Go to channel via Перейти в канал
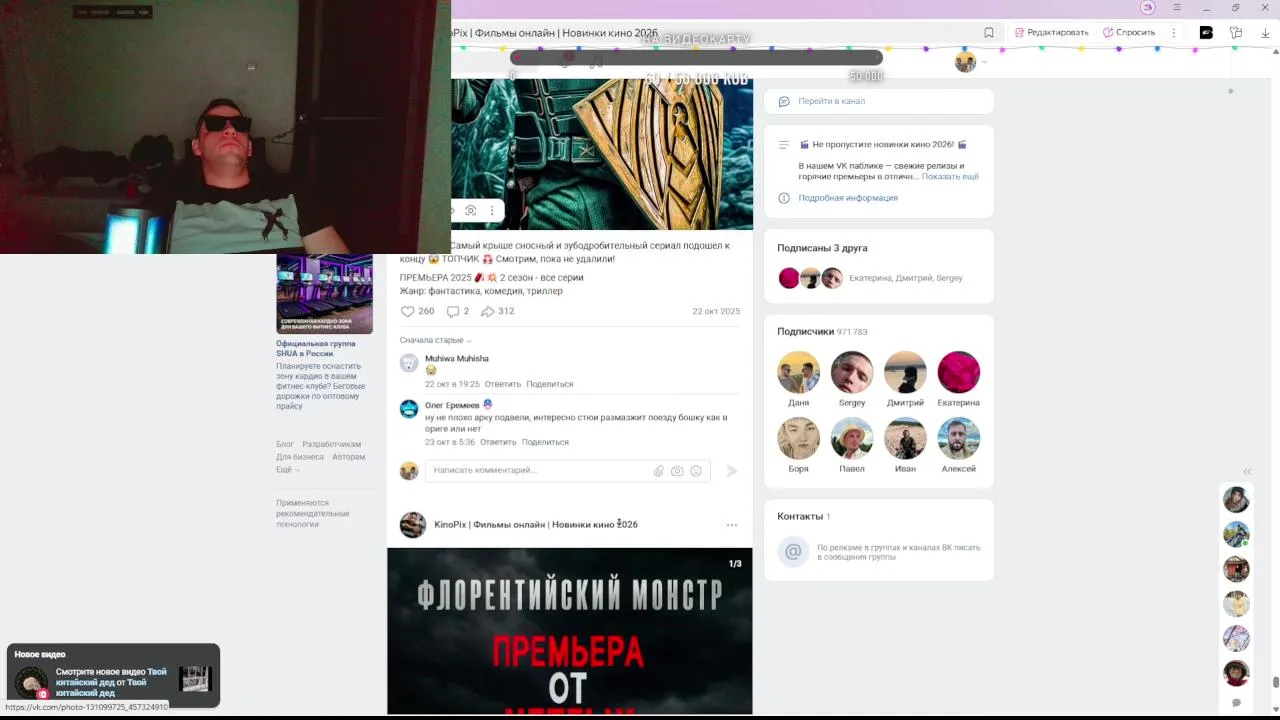Image resolution: width=1280 pixels, height=720 pixels. [832, 101]
